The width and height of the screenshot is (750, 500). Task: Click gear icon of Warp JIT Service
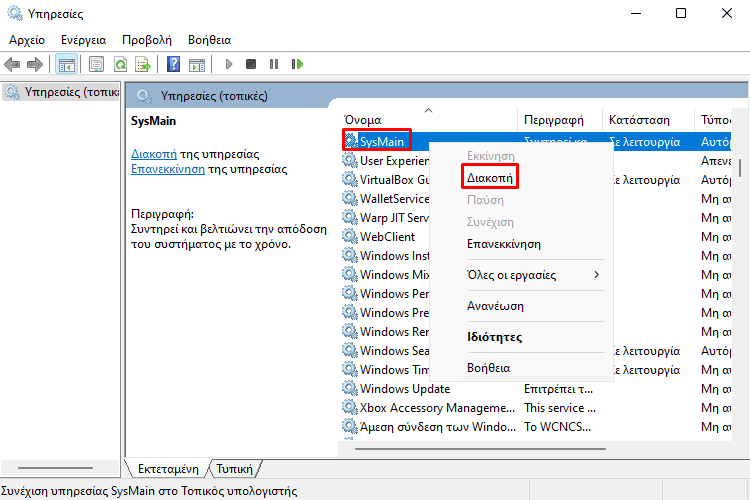coord(350,217)
